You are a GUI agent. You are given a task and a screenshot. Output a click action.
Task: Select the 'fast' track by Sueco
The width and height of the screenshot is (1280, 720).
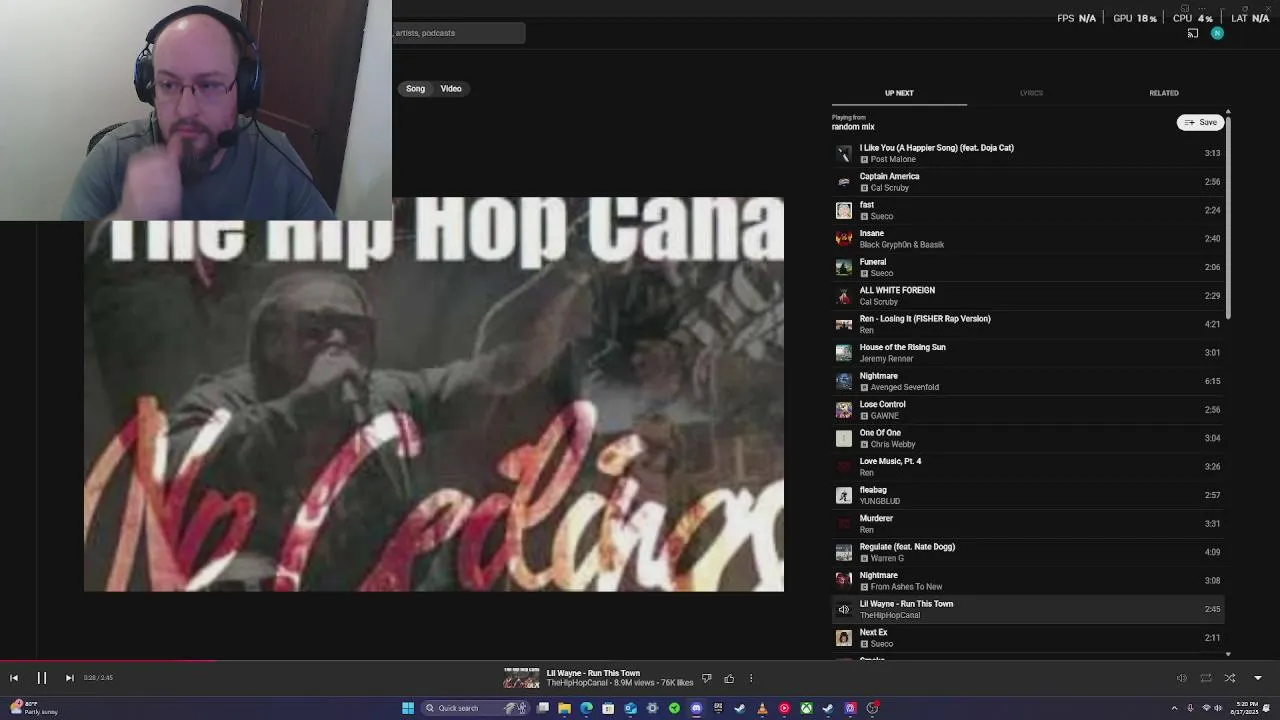(1027, 210)
